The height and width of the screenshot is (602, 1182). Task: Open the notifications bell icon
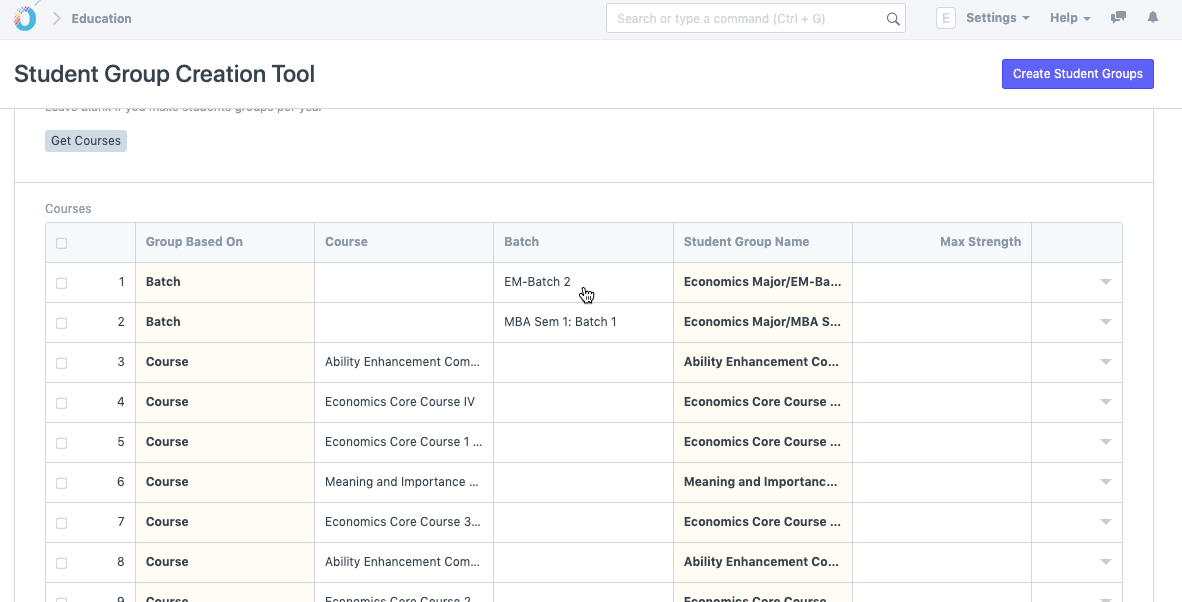pyautogui.click(x=1153, y=18)
